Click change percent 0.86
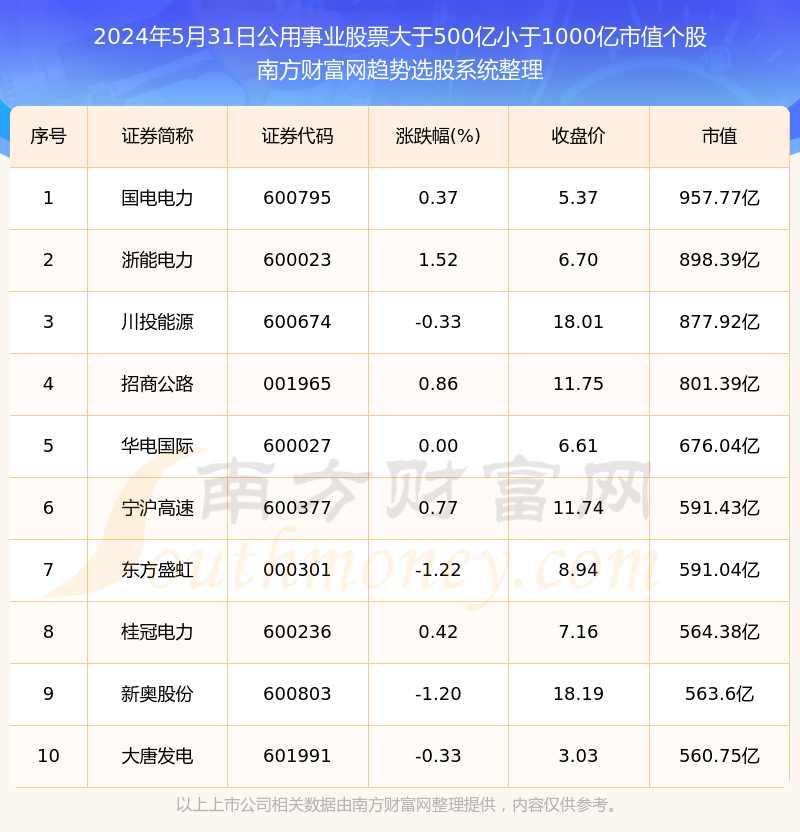 point(438,384)
